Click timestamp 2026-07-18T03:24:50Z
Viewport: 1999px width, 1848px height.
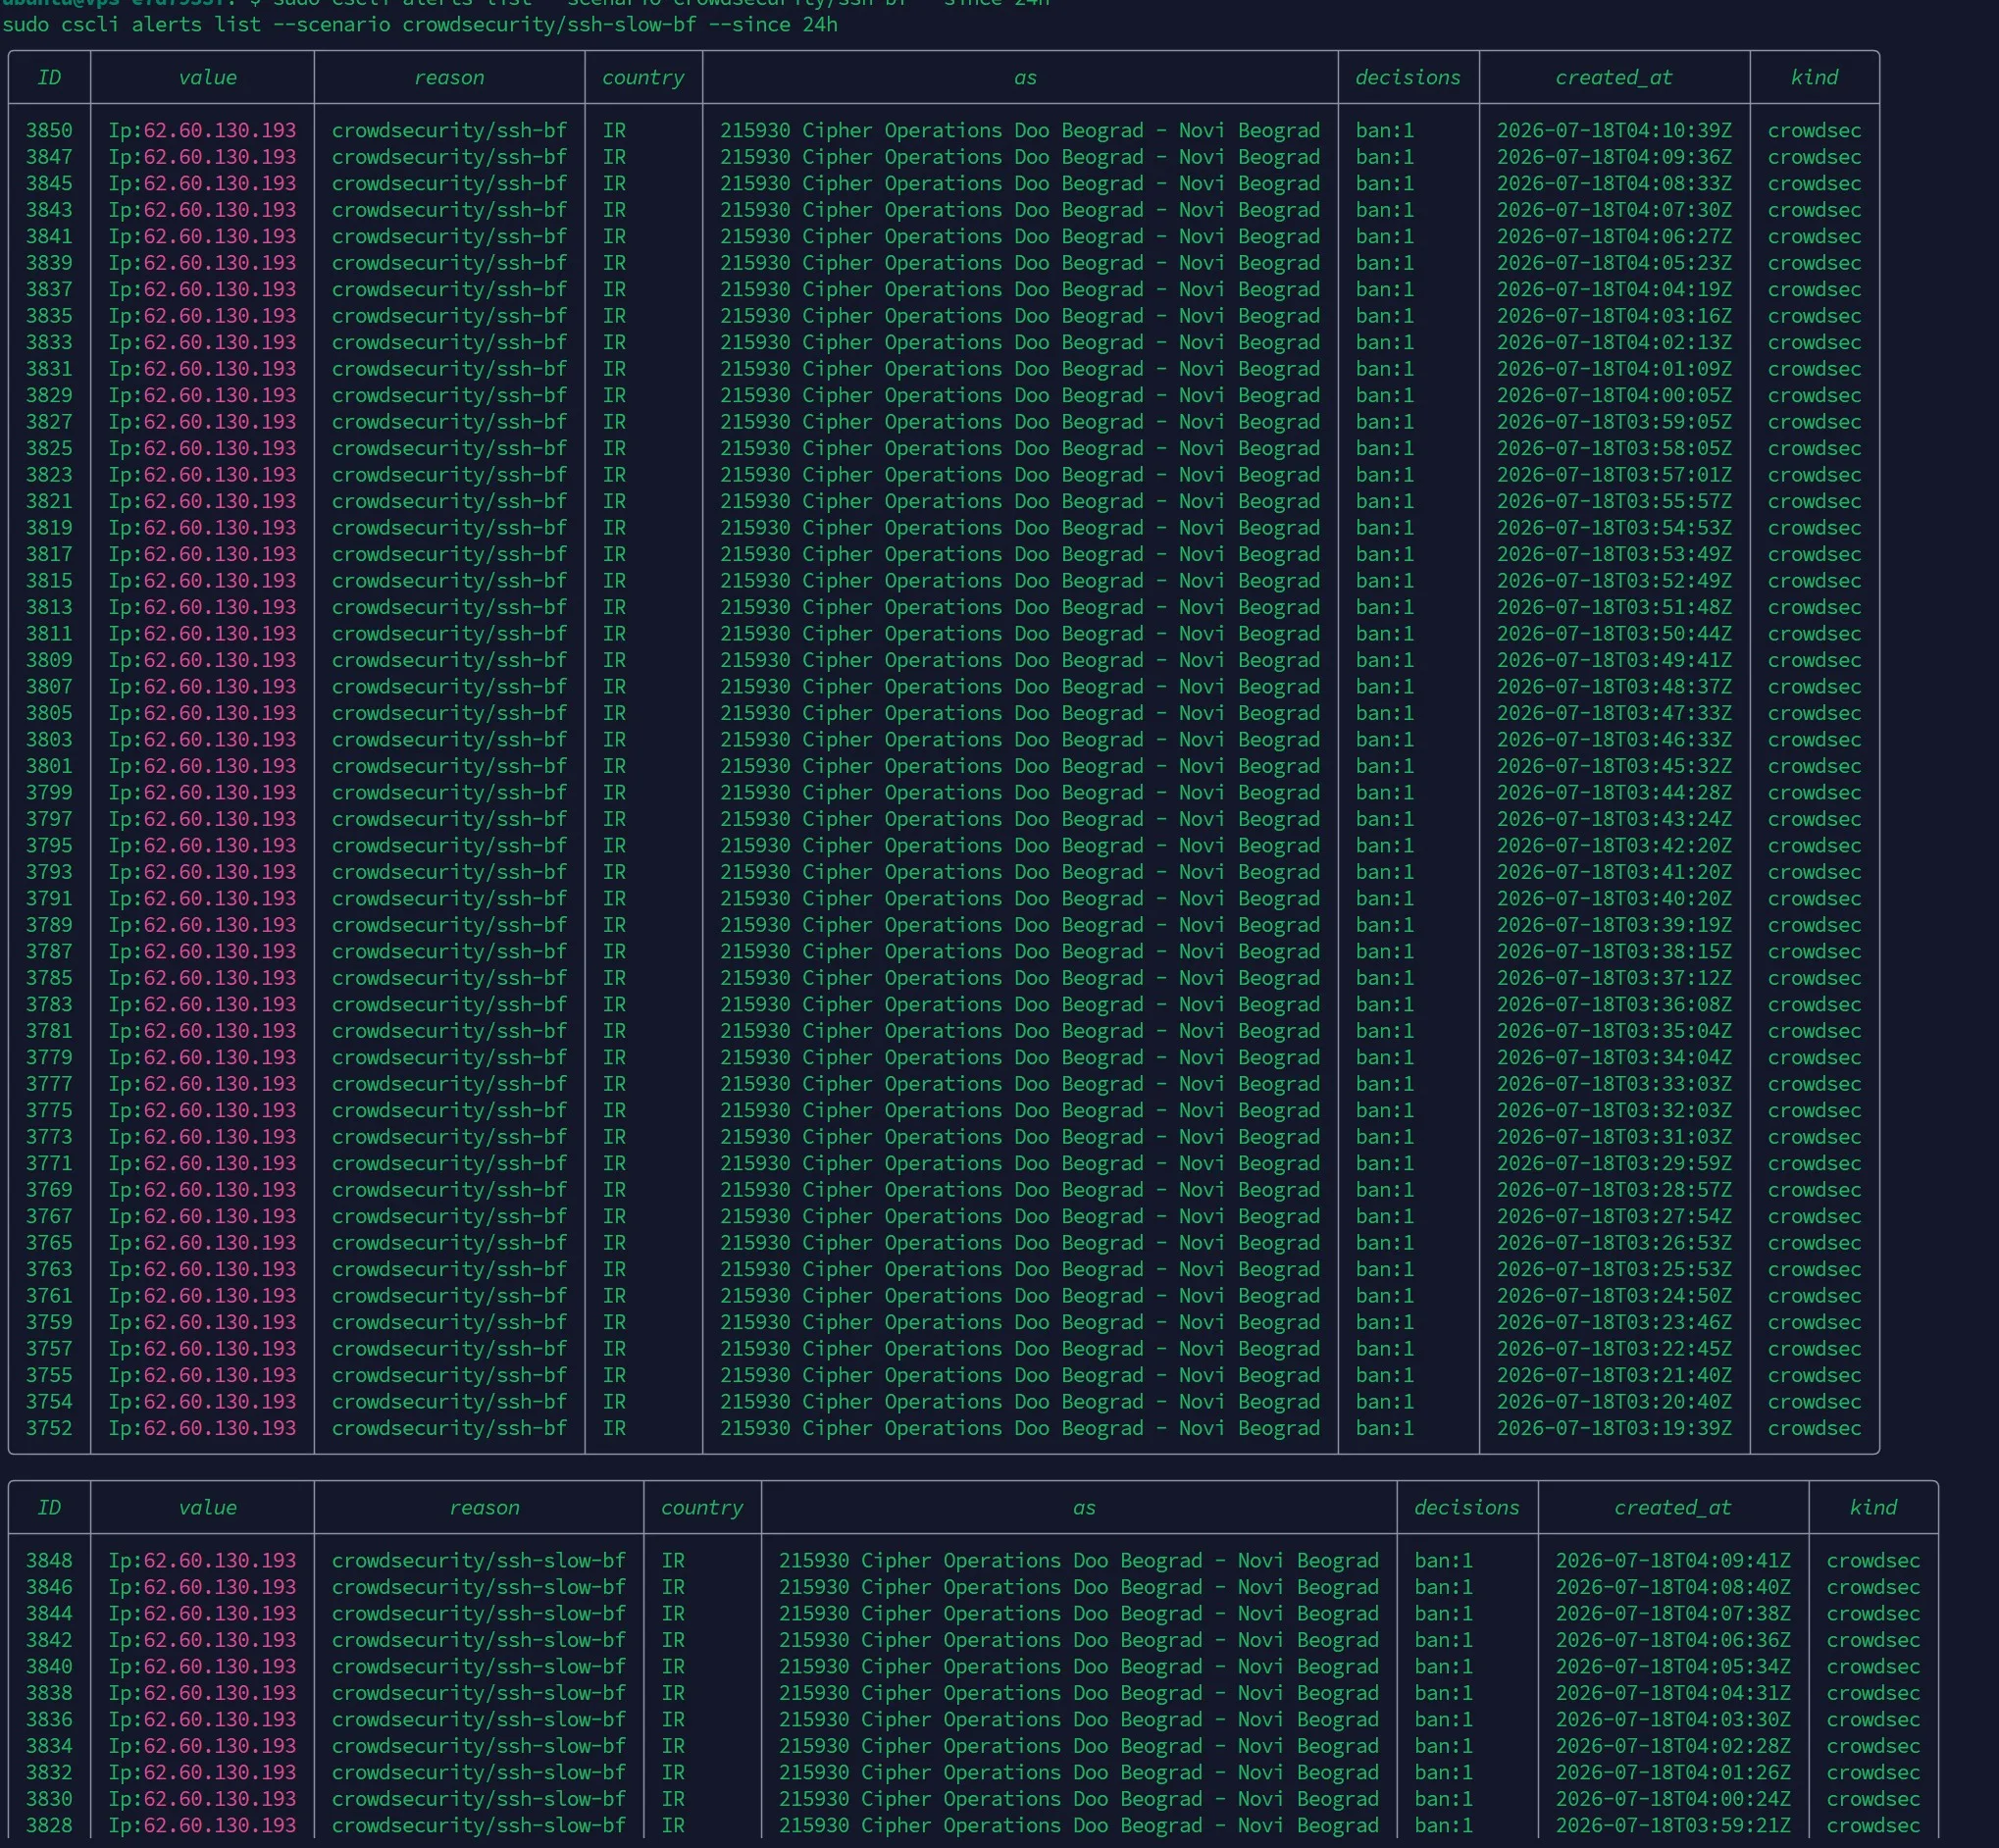pyautogui.click(x=1614, y=1296)
